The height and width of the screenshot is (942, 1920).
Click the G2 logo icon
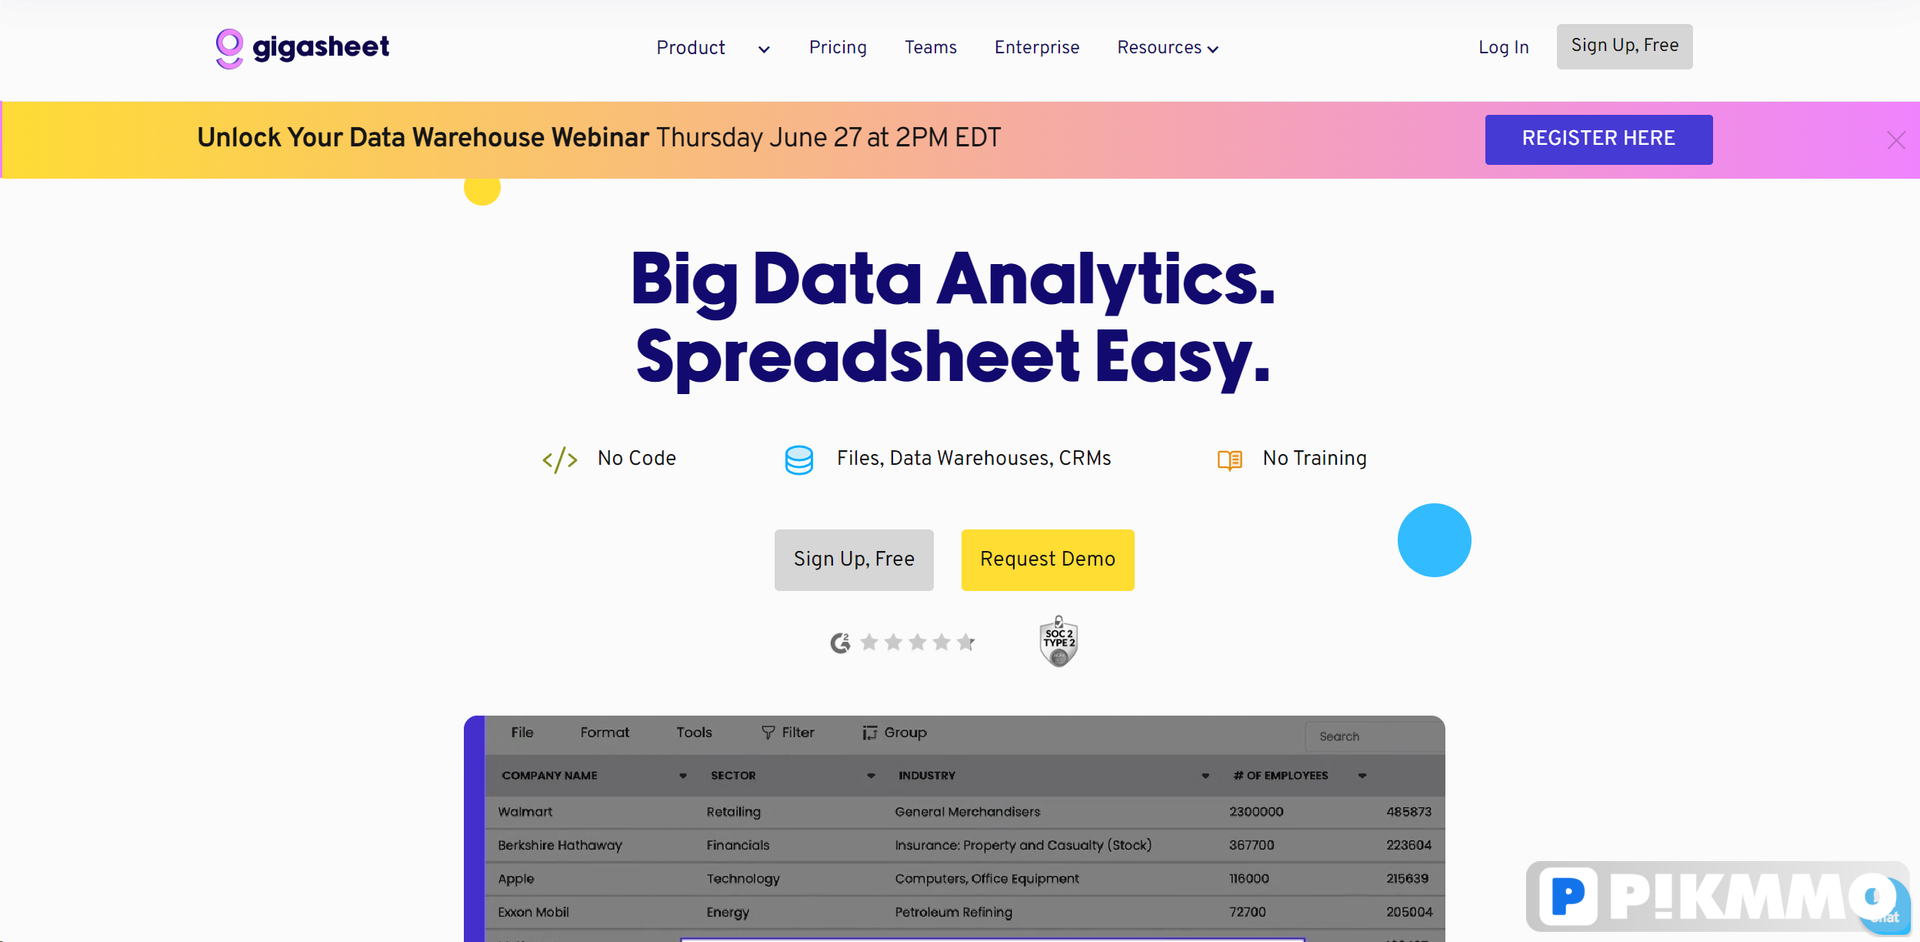[840, 643]
